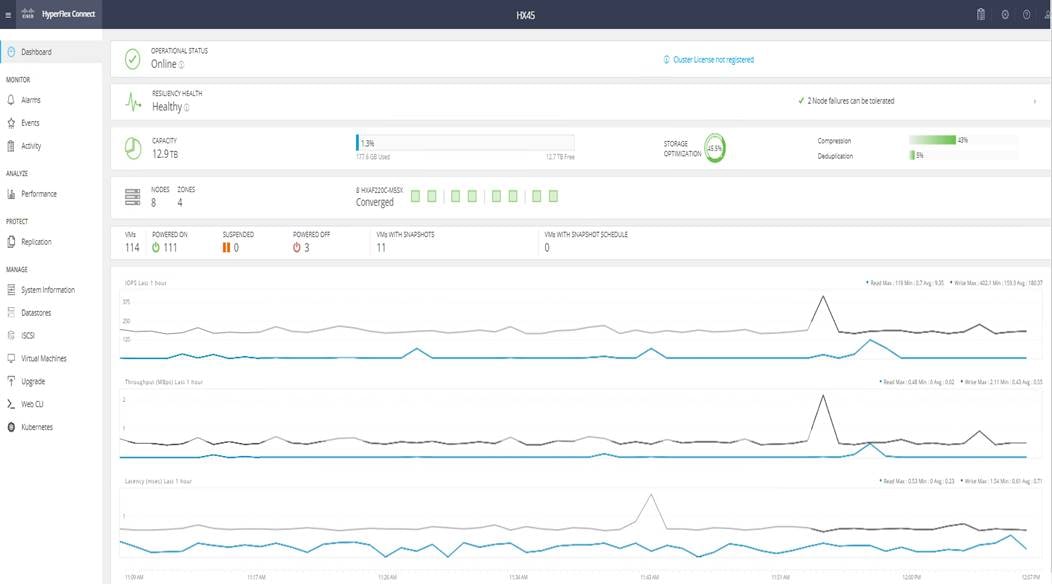Expand the Resiliency Health details chevron
This screenshot has width=1052, height=584.
(1035, 101)
